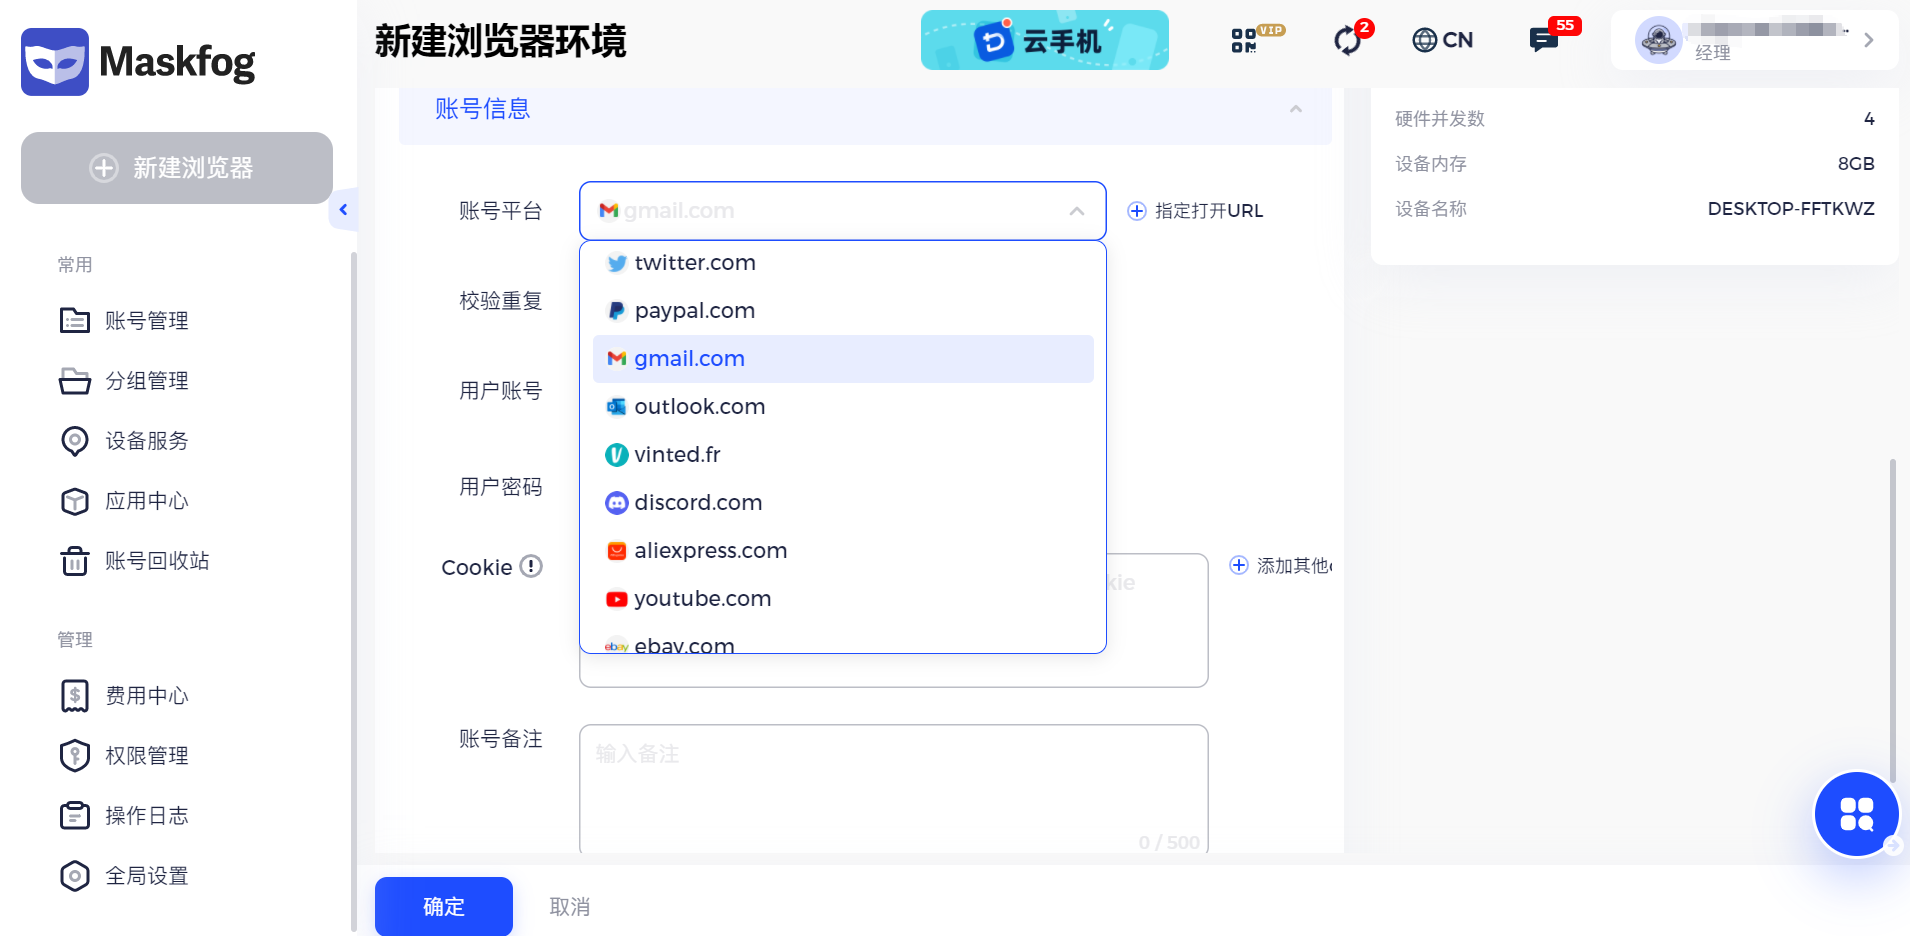The height and width of the screenshot is (936, 1910).
Task: Select twitter.com from the list
Action: (x=843, y=263)
